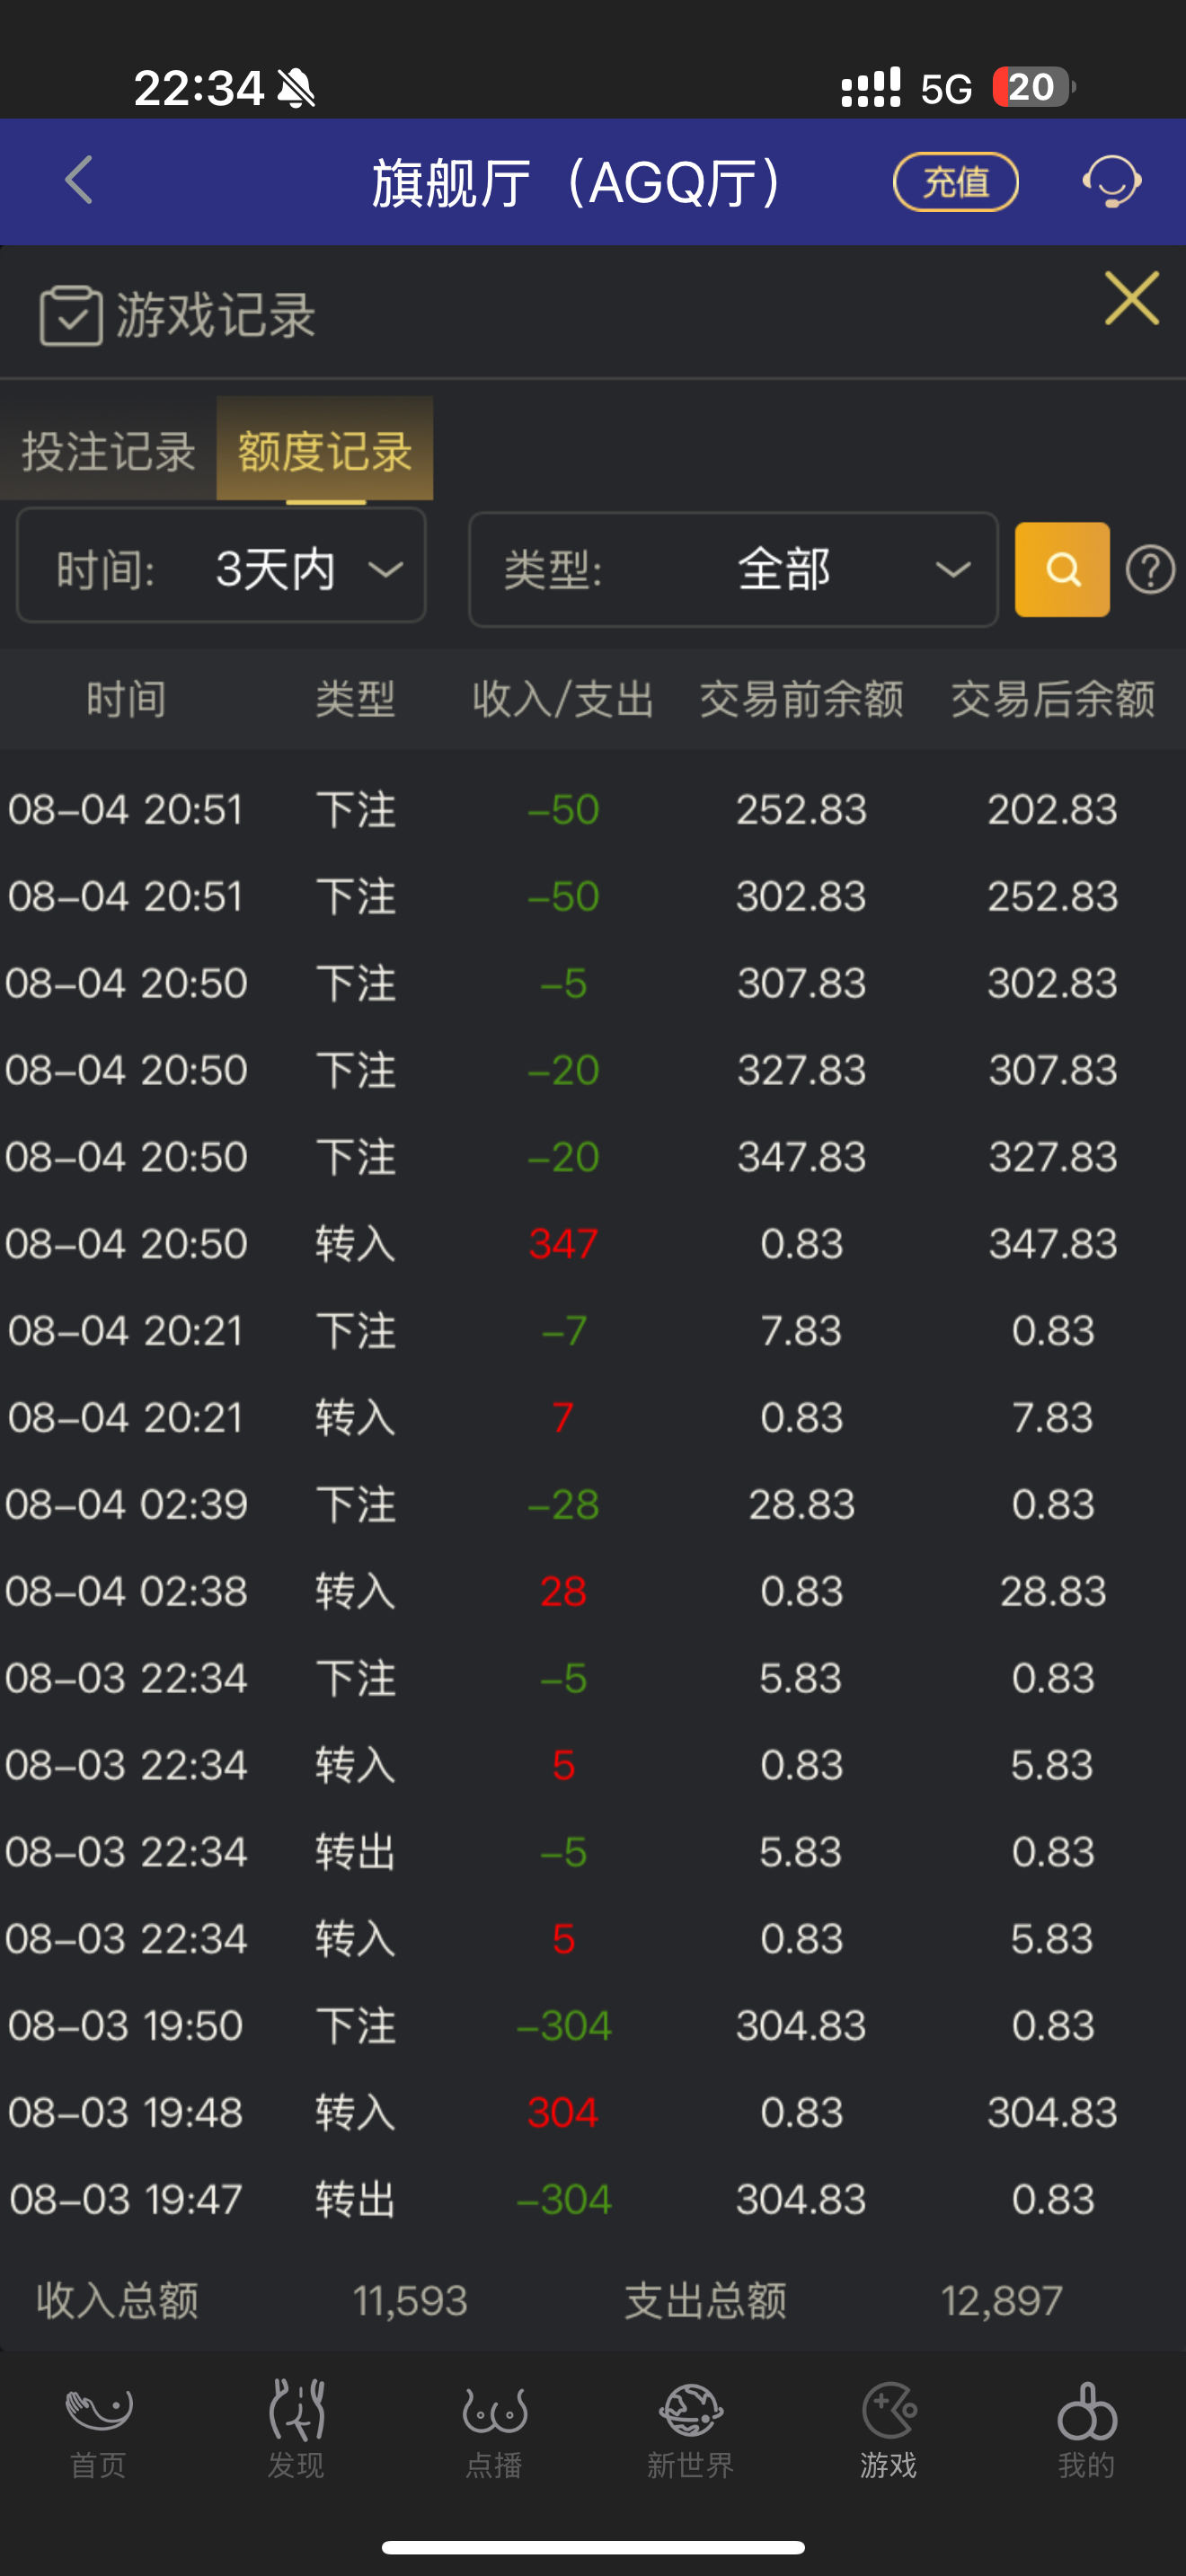Select the 额度记录 tab
This screenshot has height=2576, width=1186.
325,451
